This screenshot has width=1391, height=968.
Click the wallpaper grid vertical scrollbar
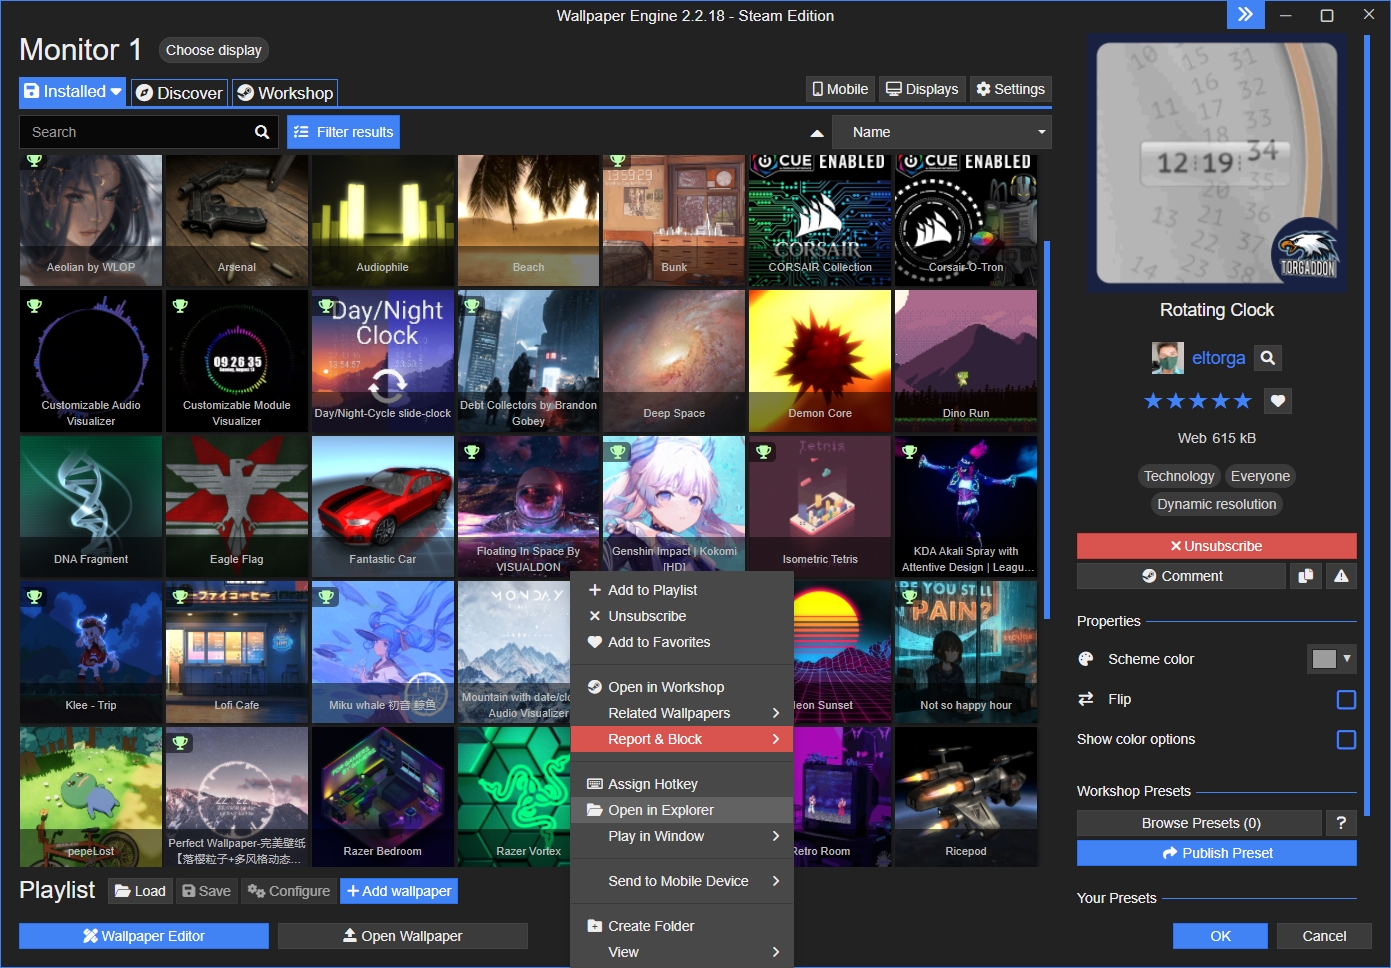[1047, 430]
